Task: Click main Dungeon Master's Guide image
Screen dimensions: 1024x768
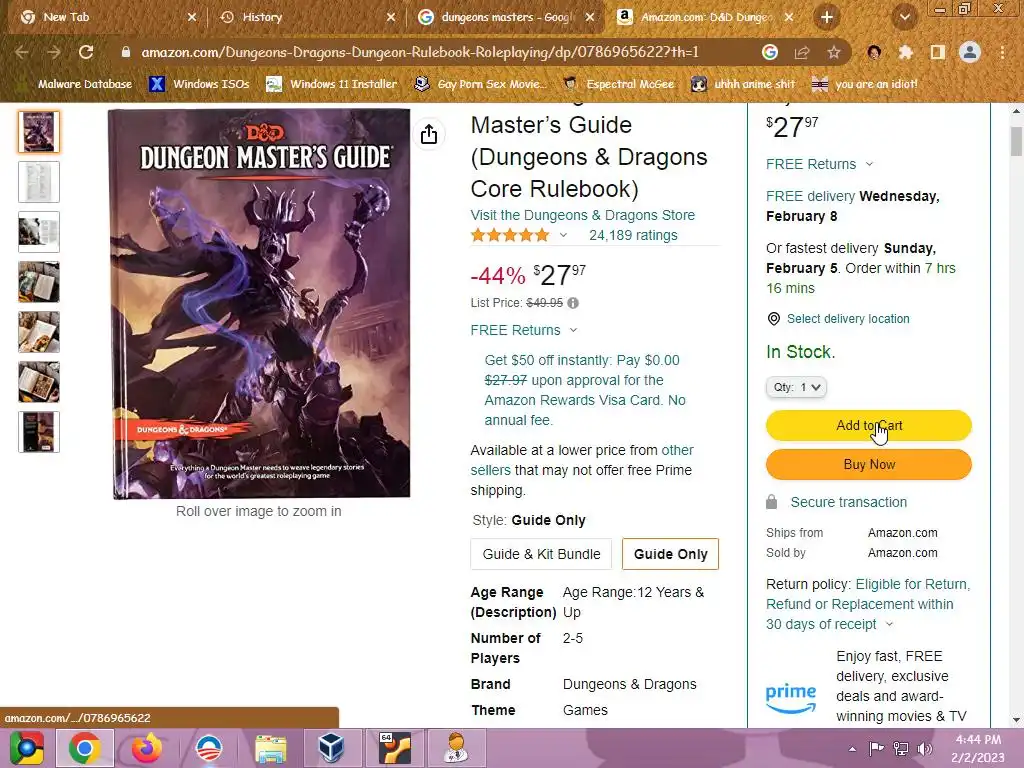Action: pos(261,304)
